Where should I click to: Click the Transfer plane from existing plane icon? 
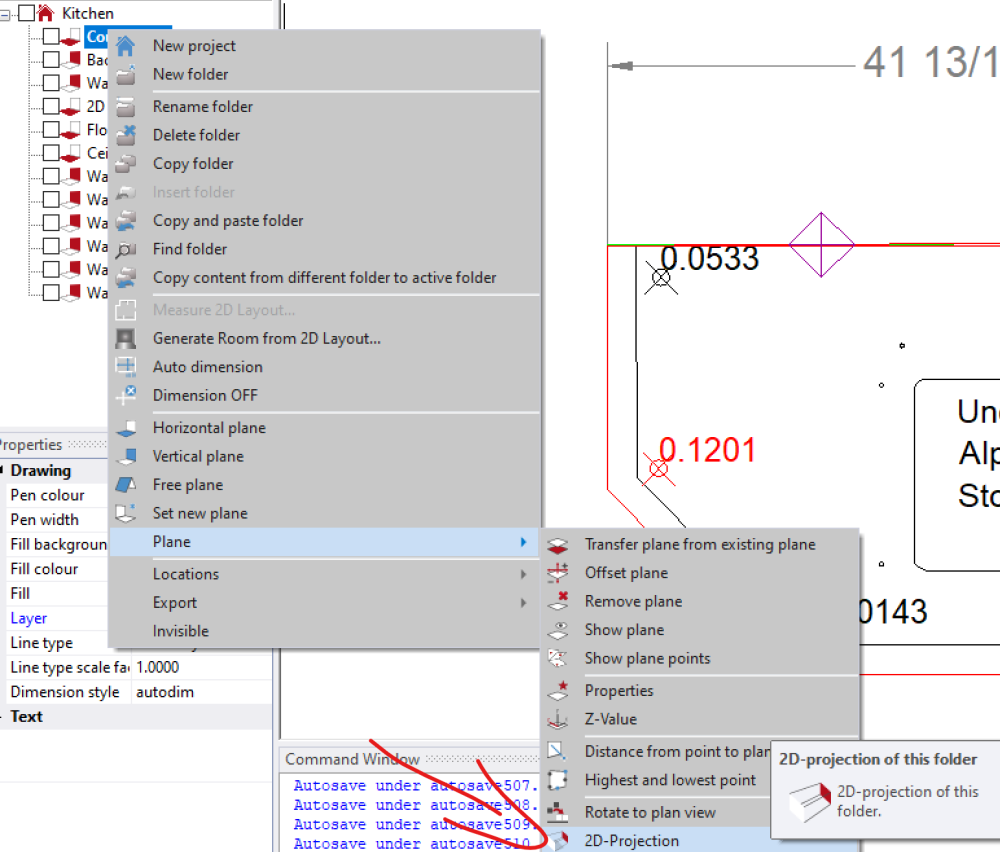click(557, 545)
